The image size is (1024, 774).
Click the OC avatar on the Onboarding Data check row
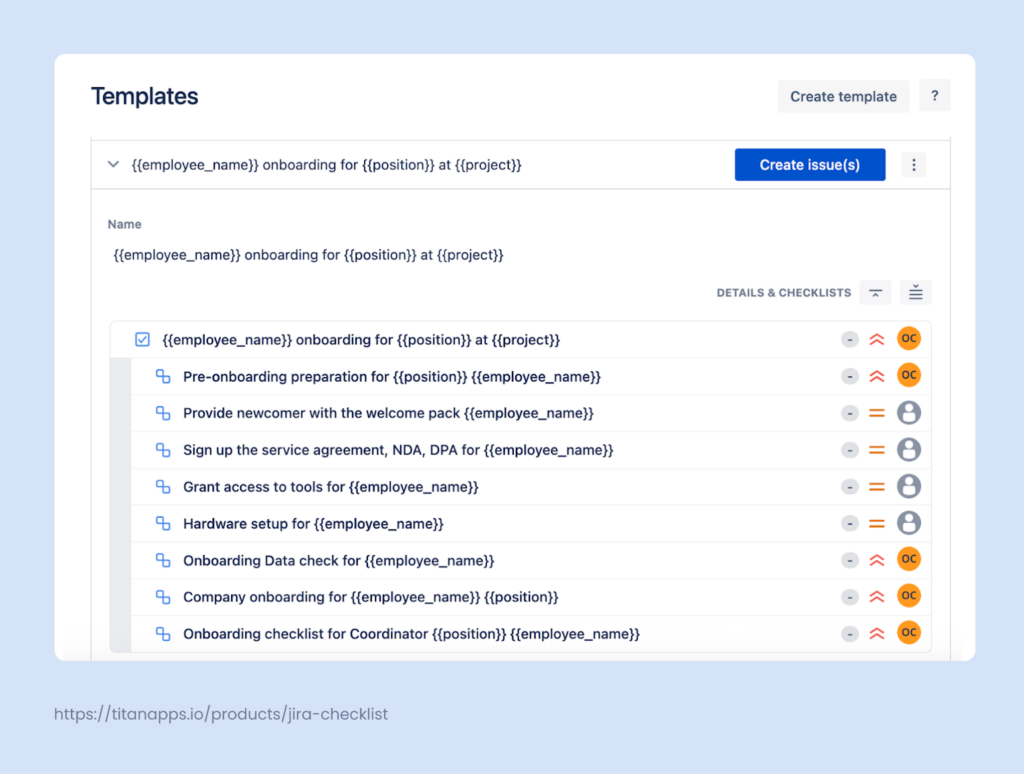(x=909, y=560)
